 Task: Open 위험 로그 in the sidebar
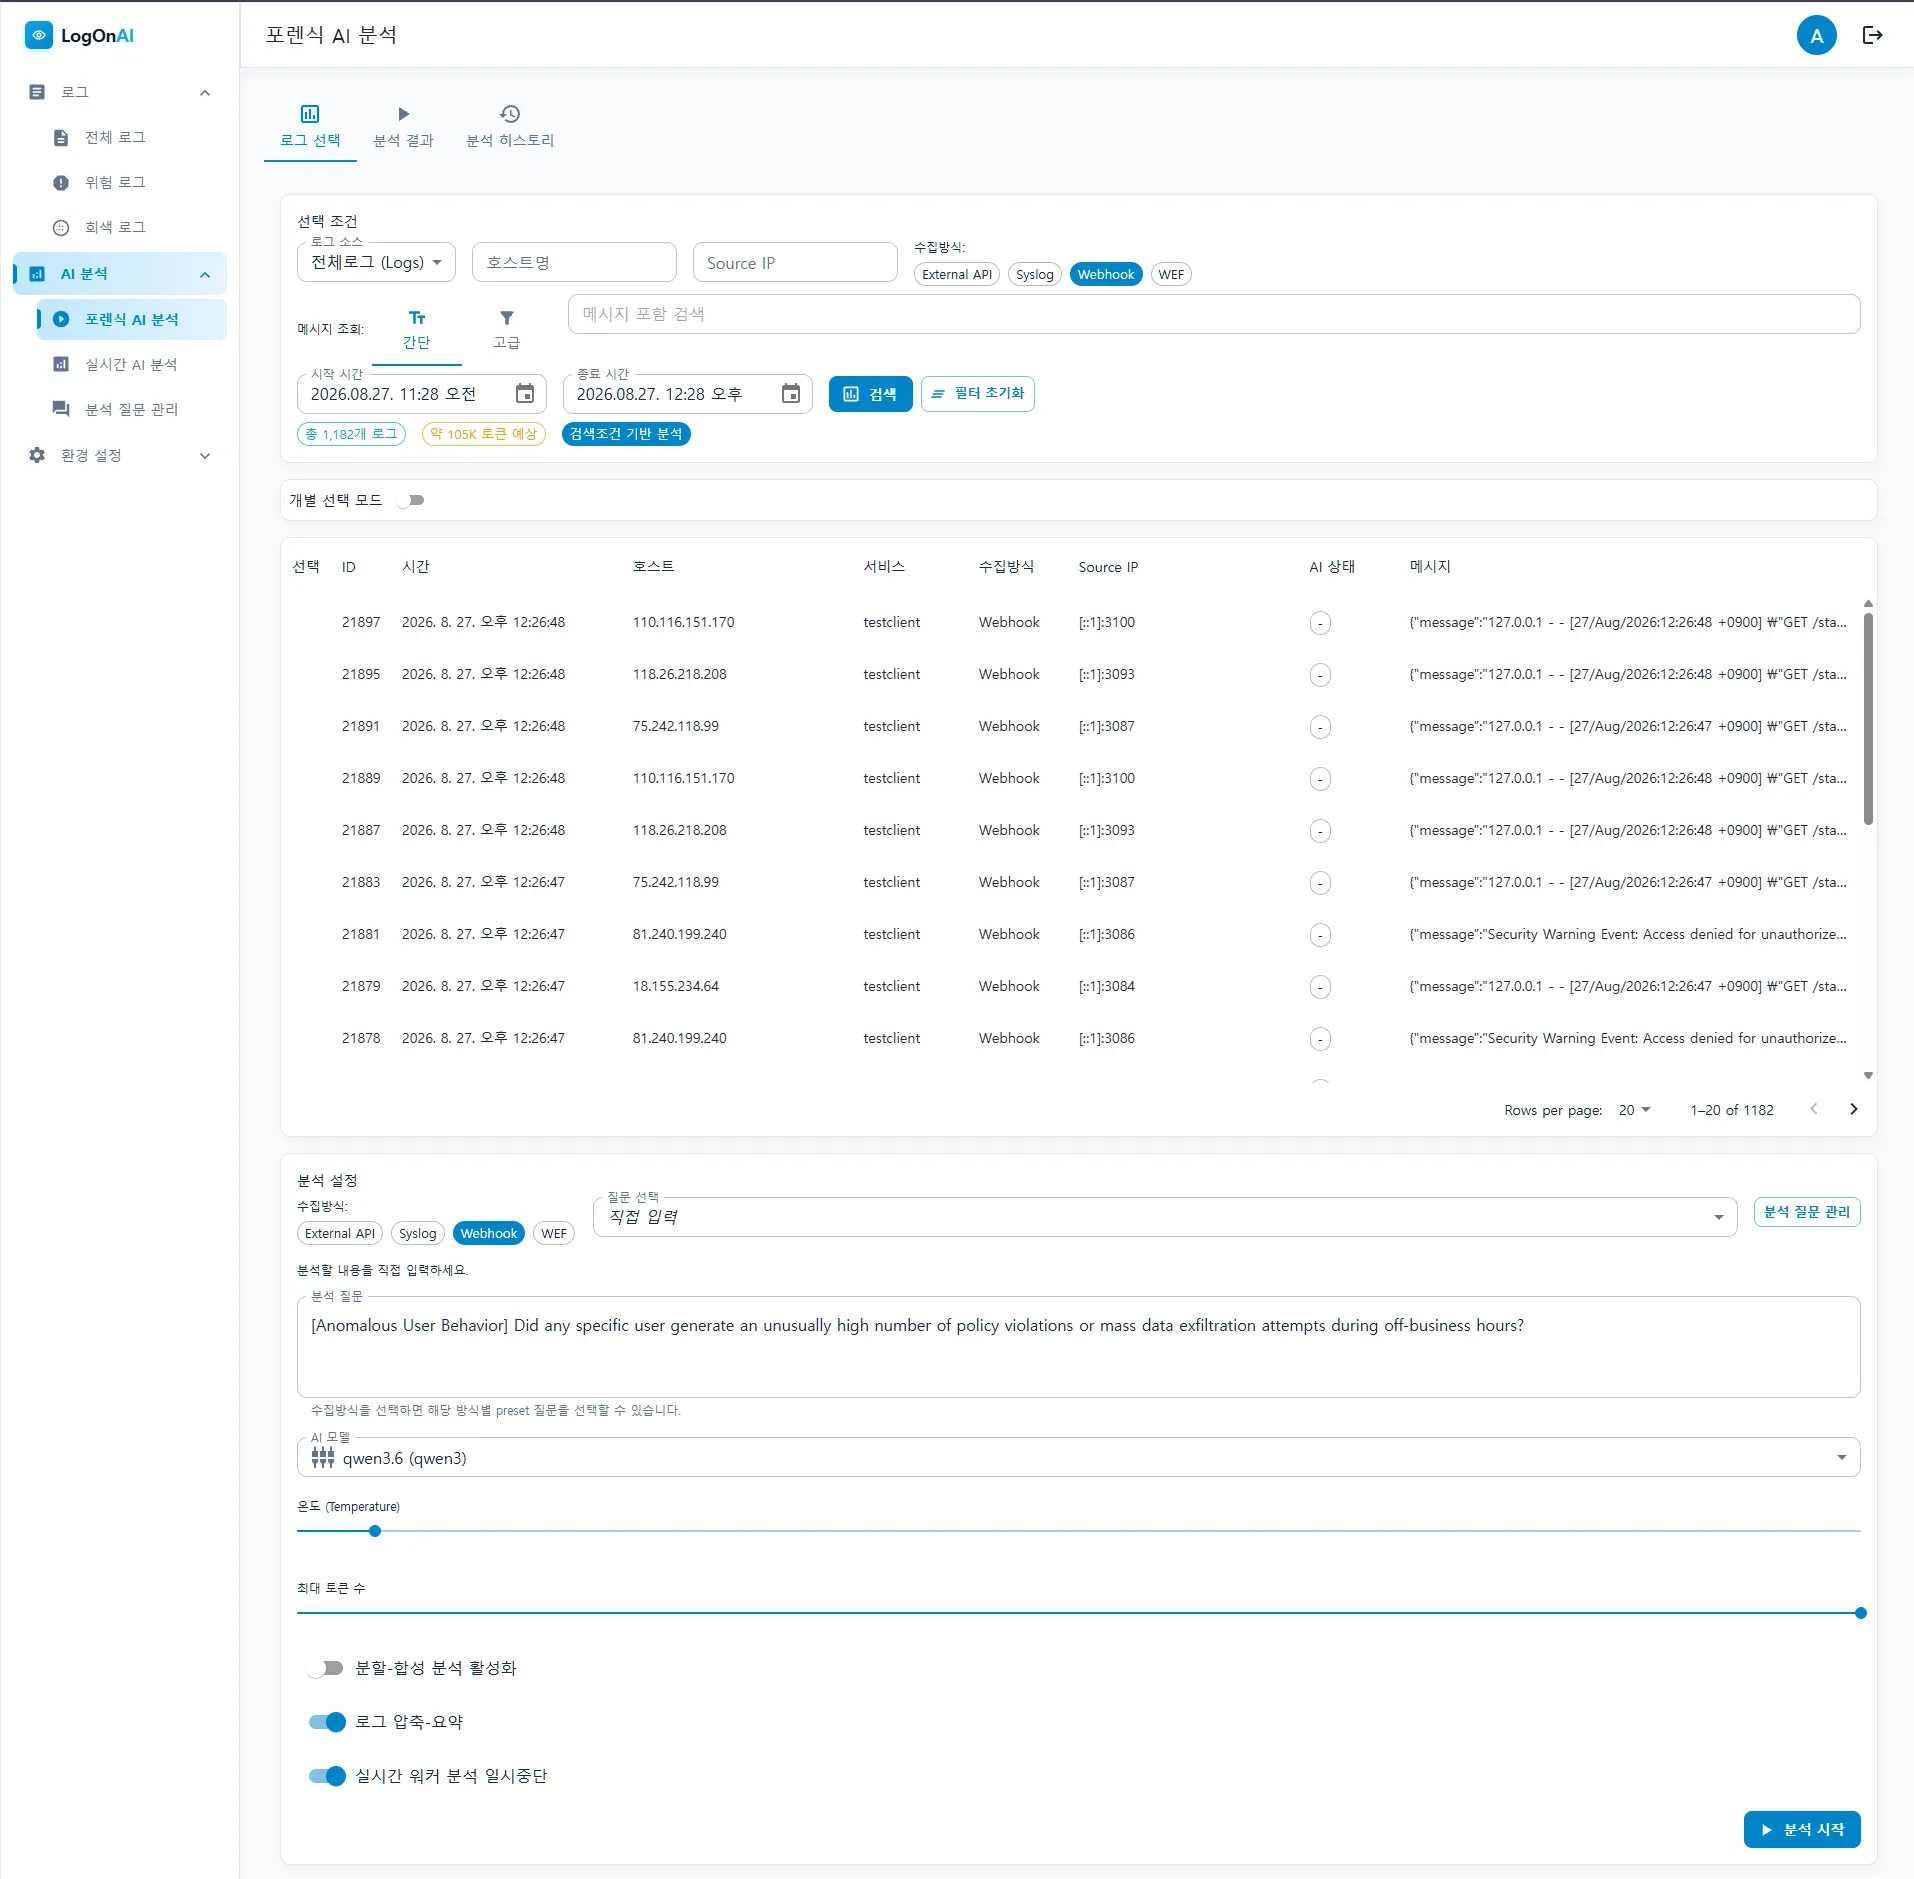point(115,182)
